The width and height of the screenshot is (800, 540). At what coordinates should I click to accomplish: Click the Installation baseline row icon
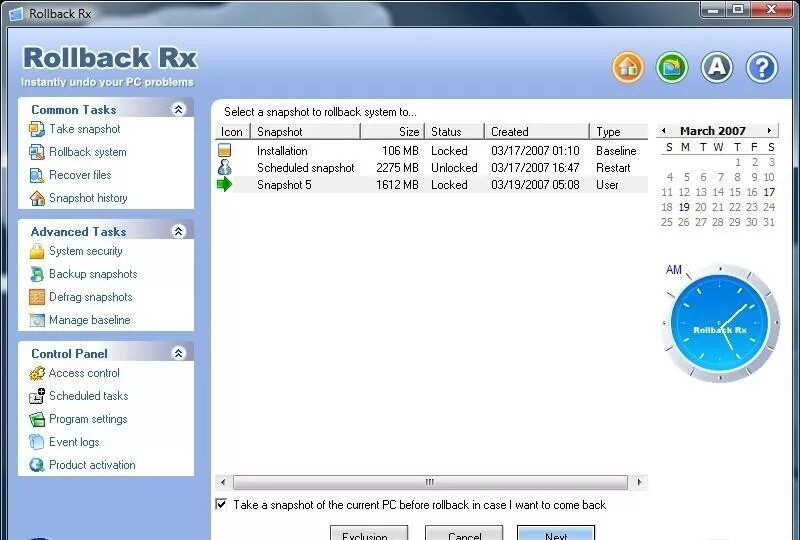(224, 150)
